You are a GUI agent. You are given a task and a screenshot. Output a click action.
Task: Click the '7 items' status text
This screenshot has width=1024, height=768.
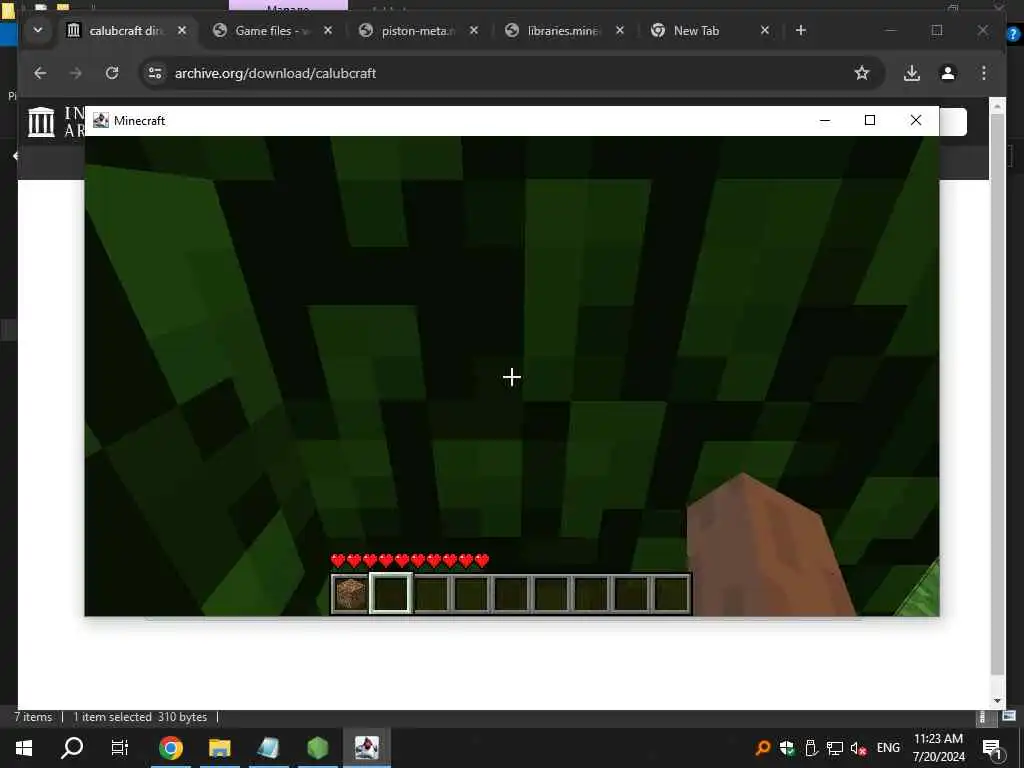[x=33, y=717]
